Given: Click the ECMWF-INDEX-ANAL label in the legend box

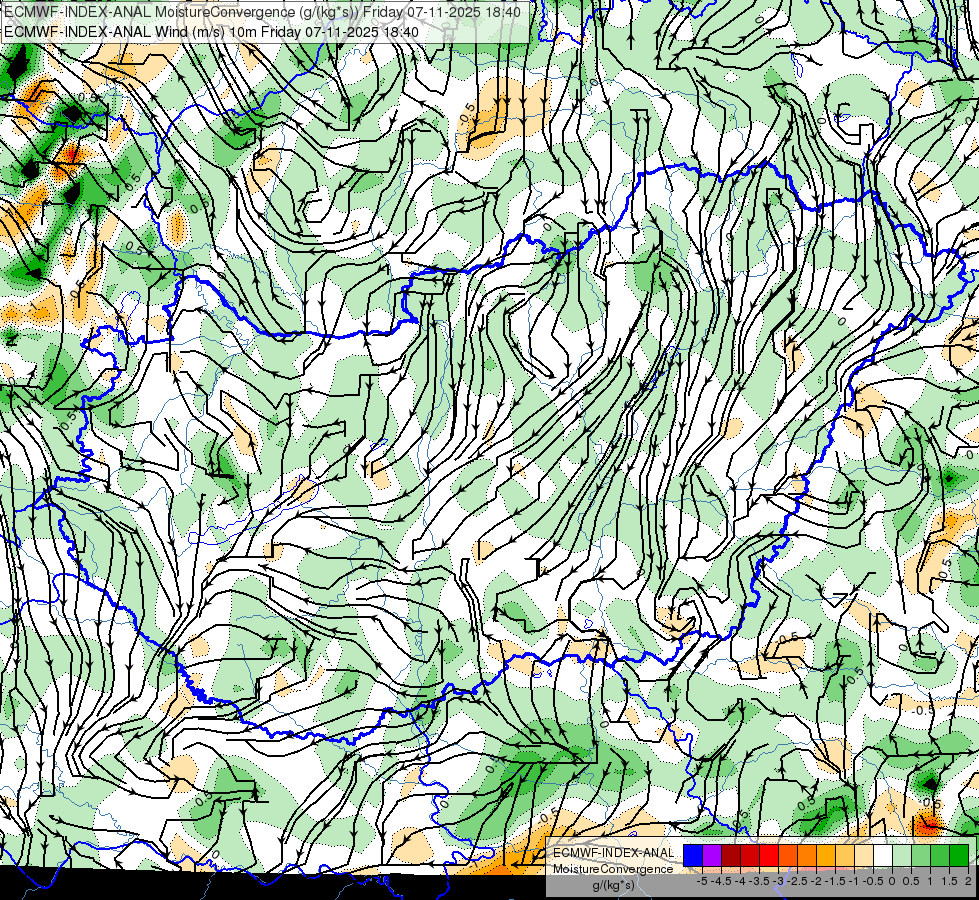Looking at the screenshot, I should [613, 853].
